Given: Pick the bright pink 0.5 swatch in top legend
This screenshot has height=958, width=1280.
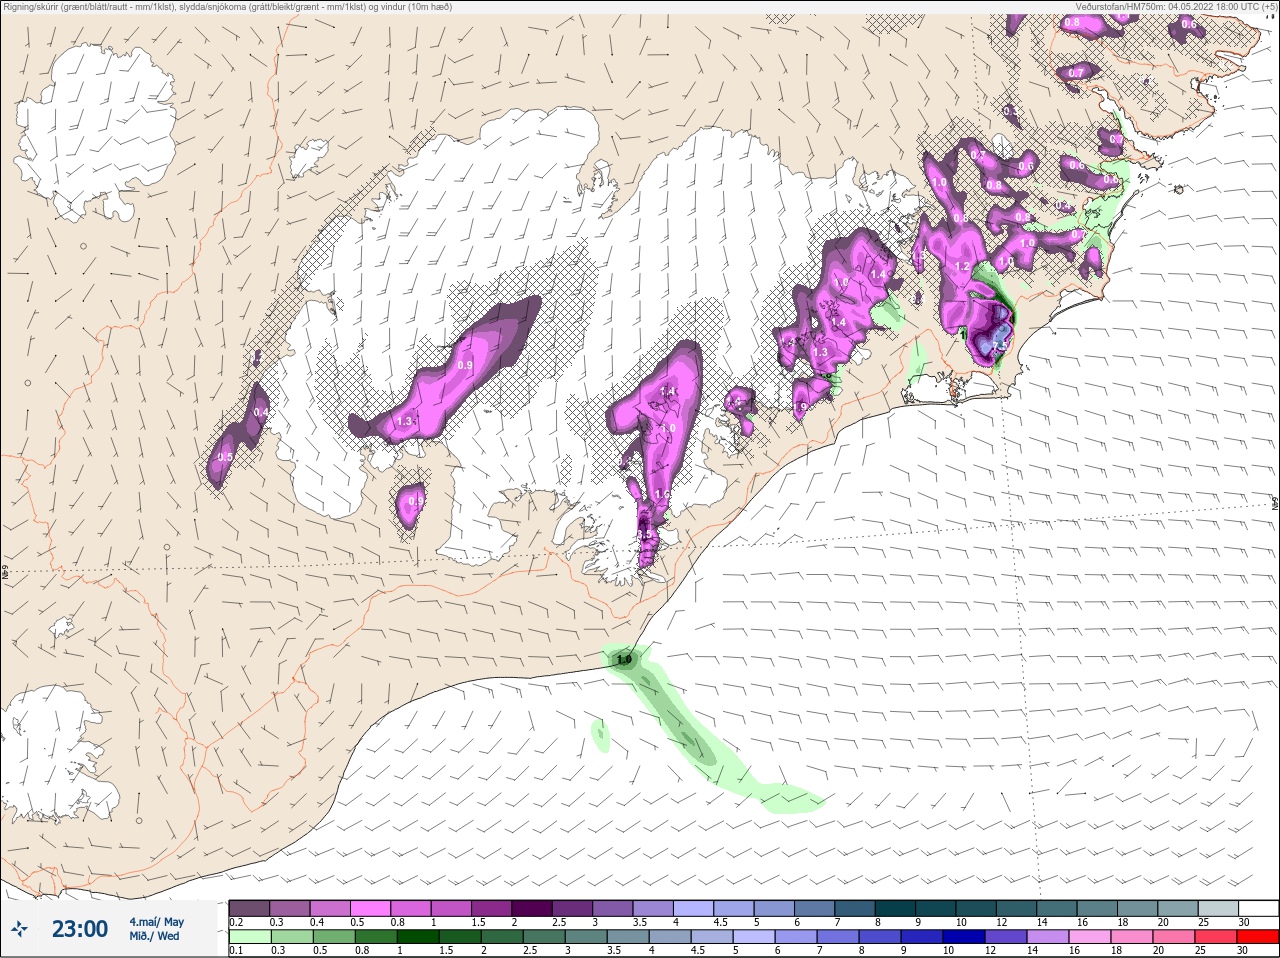Looking at the screenshot, I should [370, 908].
